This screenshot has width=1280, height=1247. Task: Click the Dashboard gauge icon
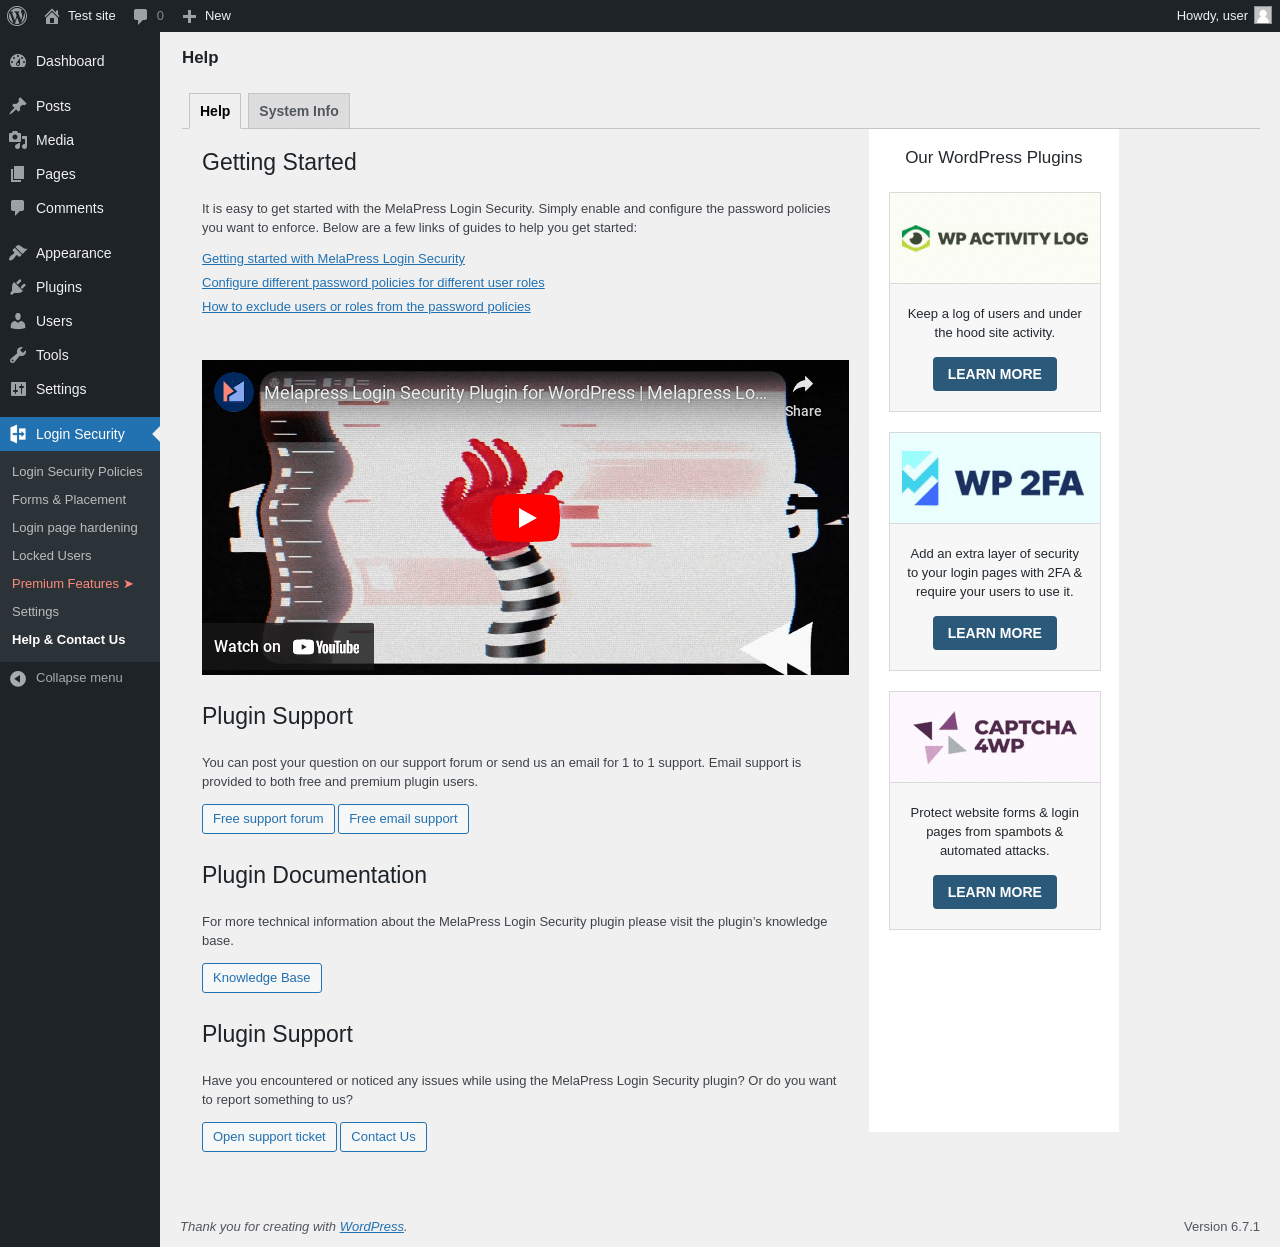coord(18,61)
